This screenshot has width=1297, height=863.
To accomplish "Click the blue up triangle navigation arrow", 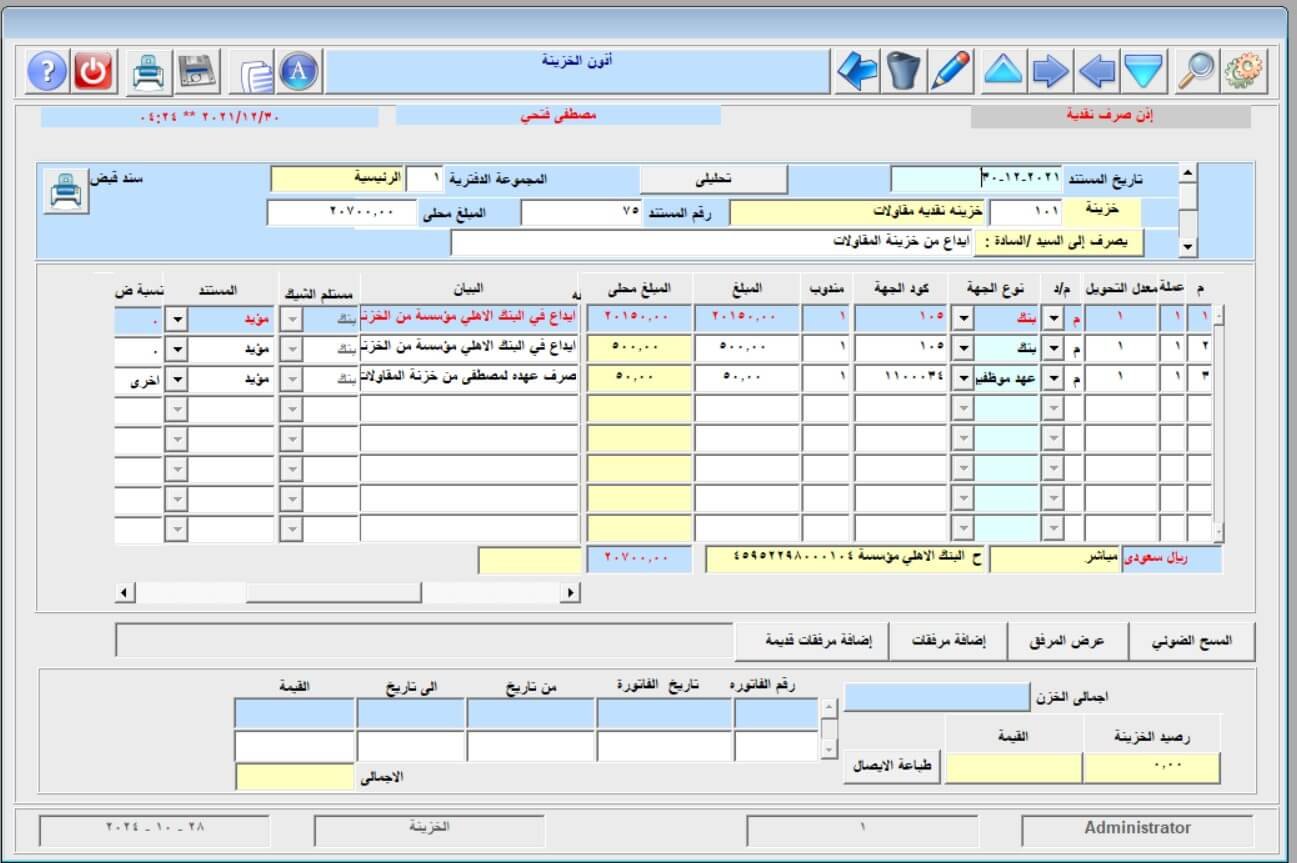I will (1003, 71).
